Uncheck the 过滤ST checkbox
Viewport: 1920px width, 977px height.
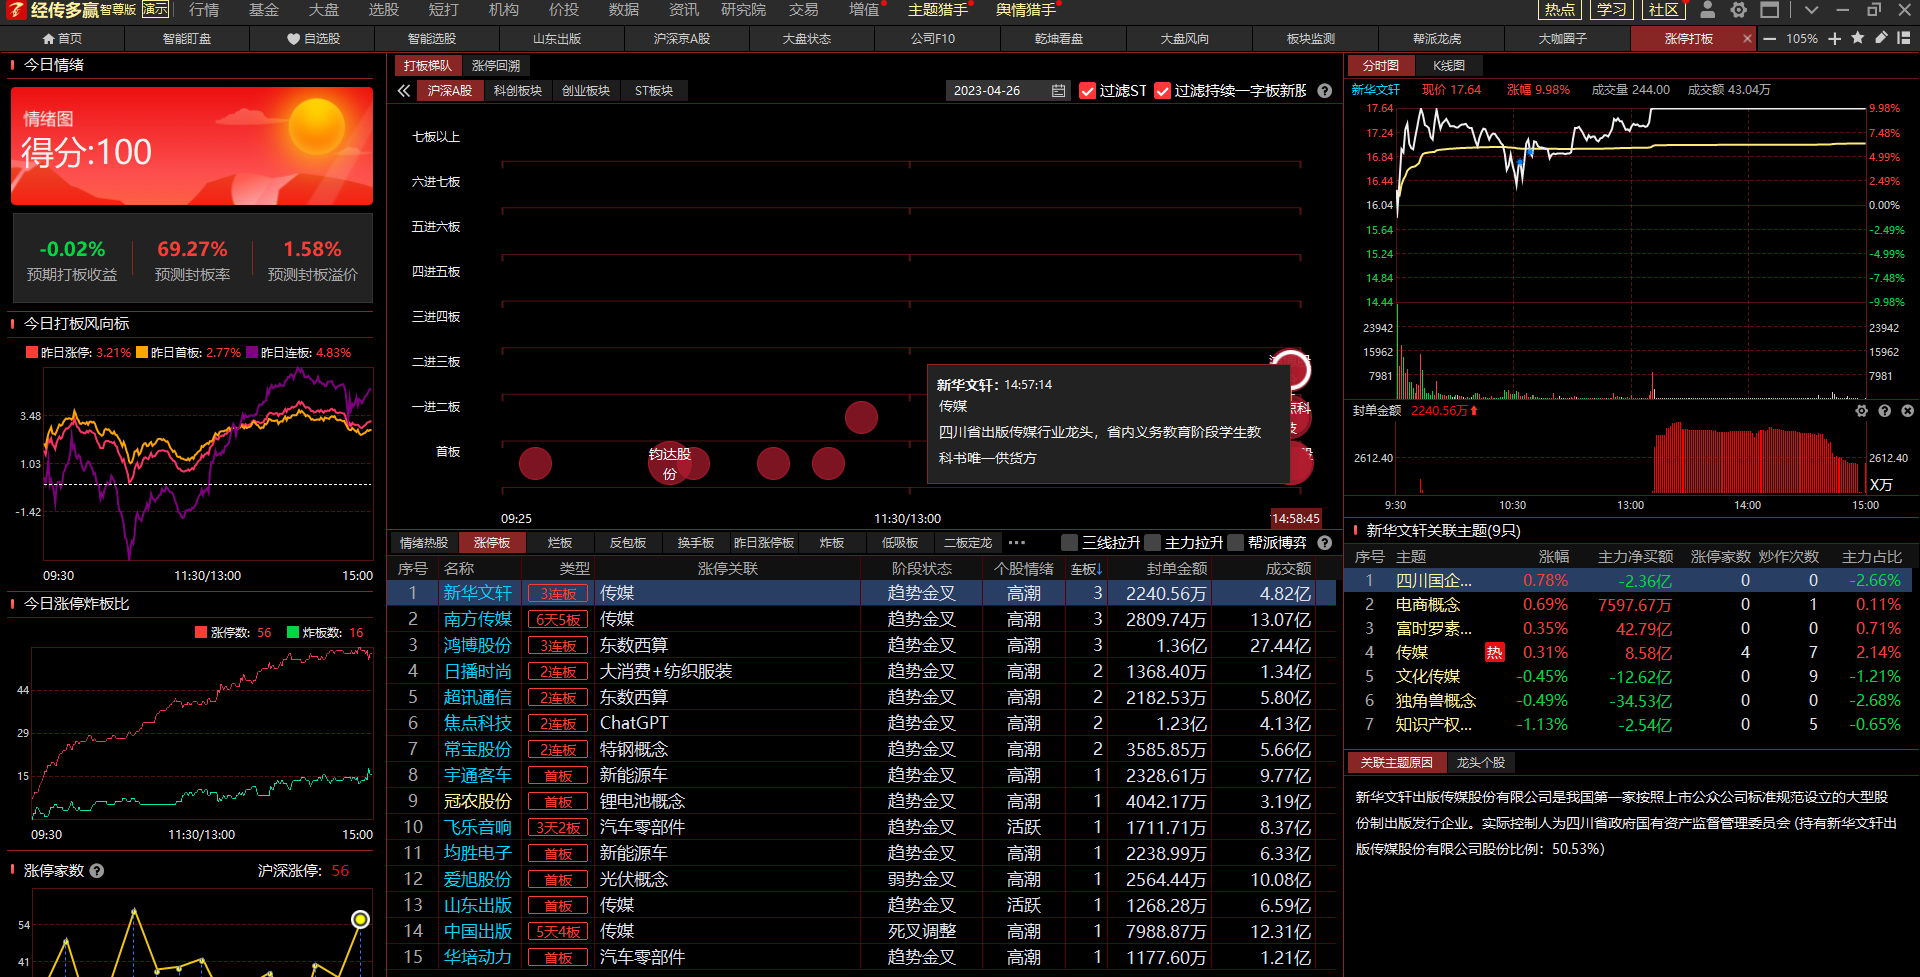tap(1088, 91)
